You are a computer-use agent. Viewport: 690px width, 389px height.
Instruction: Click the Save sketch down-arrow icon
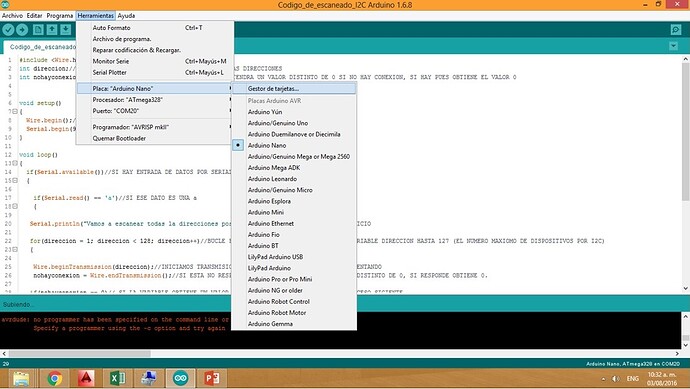pyautogui.click(x=66, y=29)
